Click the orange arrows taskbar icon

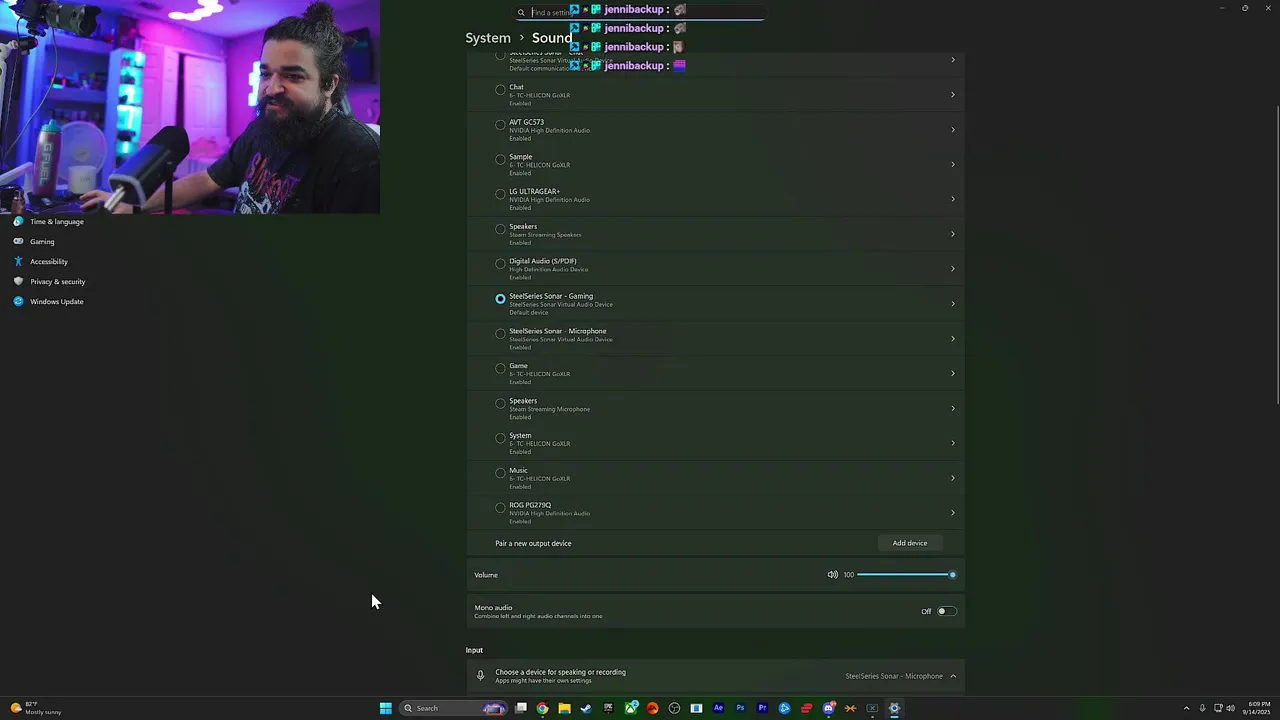point(850,708)
